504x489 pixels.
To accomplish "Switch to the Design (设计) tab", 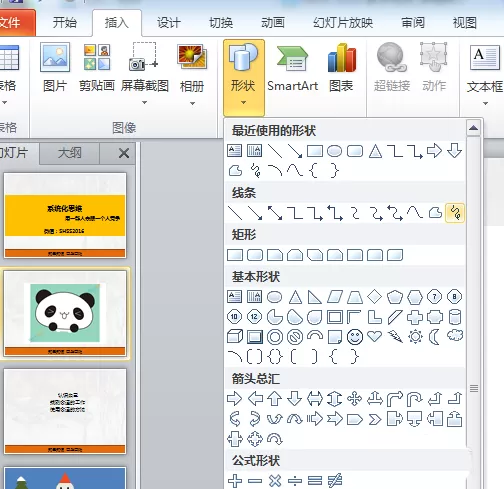I will pos(169,23).
